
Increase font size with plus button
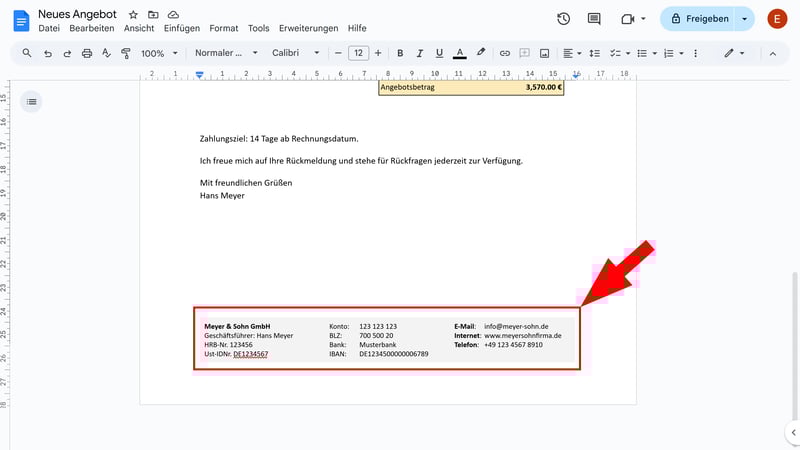(378, 53)
